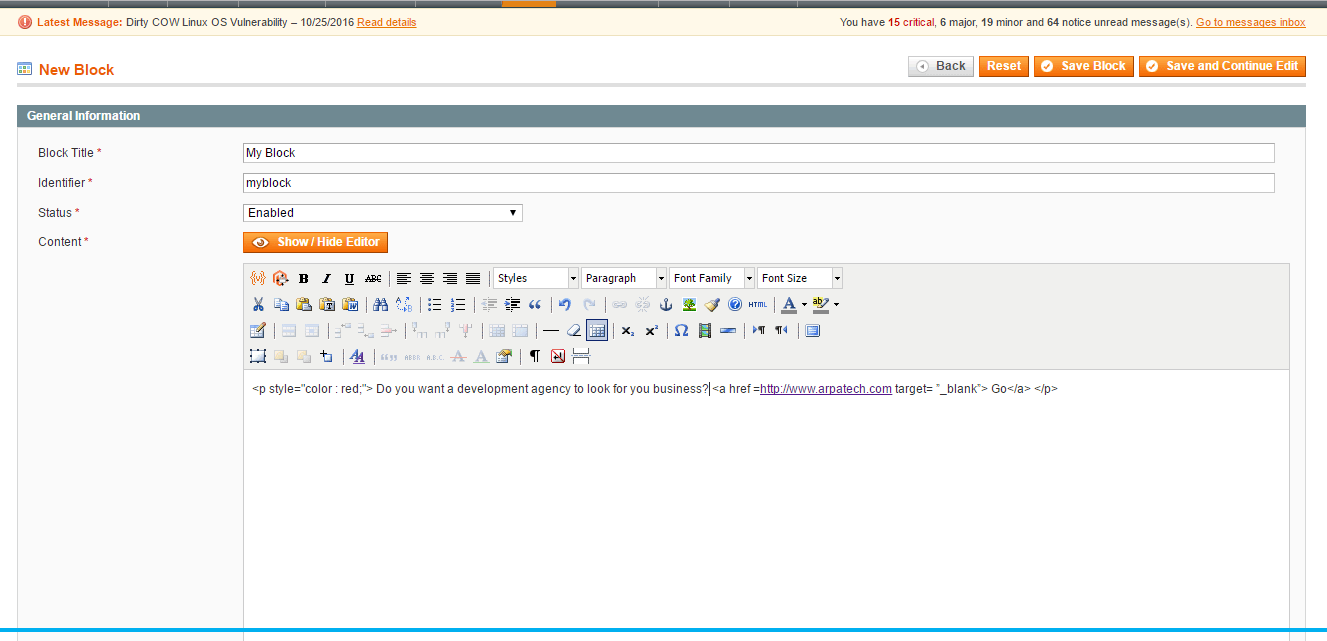1327x641 pixels.
Task: Toggle underline text formatting
Action: [x=349, y=279]
